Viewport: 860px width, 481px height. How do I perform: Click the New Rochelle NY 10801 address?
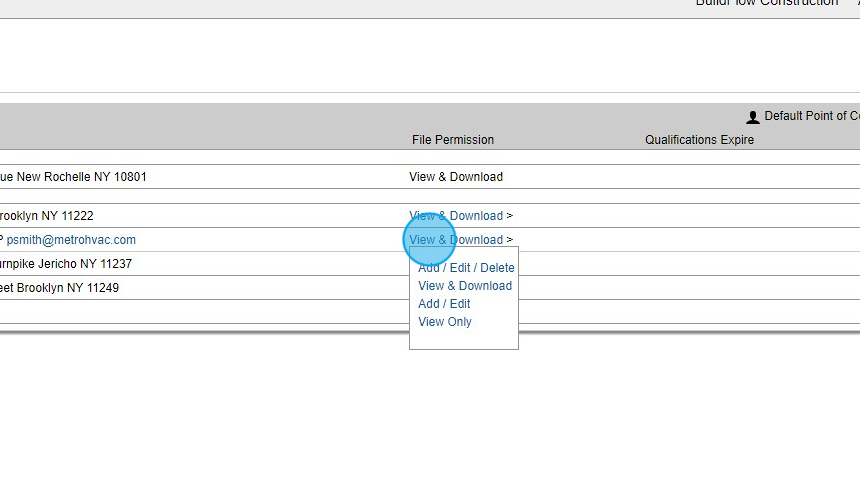click(x=73, y=177)
